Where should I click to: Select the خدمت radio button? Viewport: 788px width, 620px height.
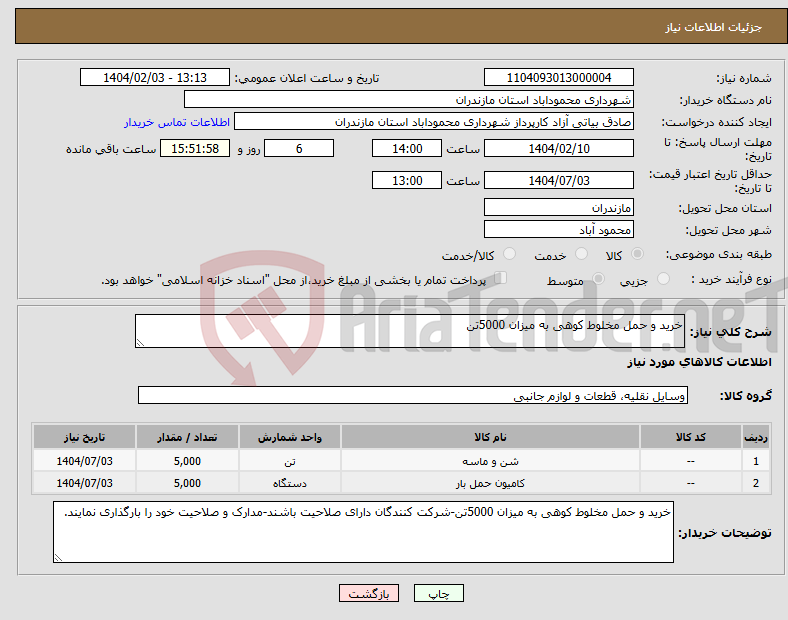click(581, 254)
